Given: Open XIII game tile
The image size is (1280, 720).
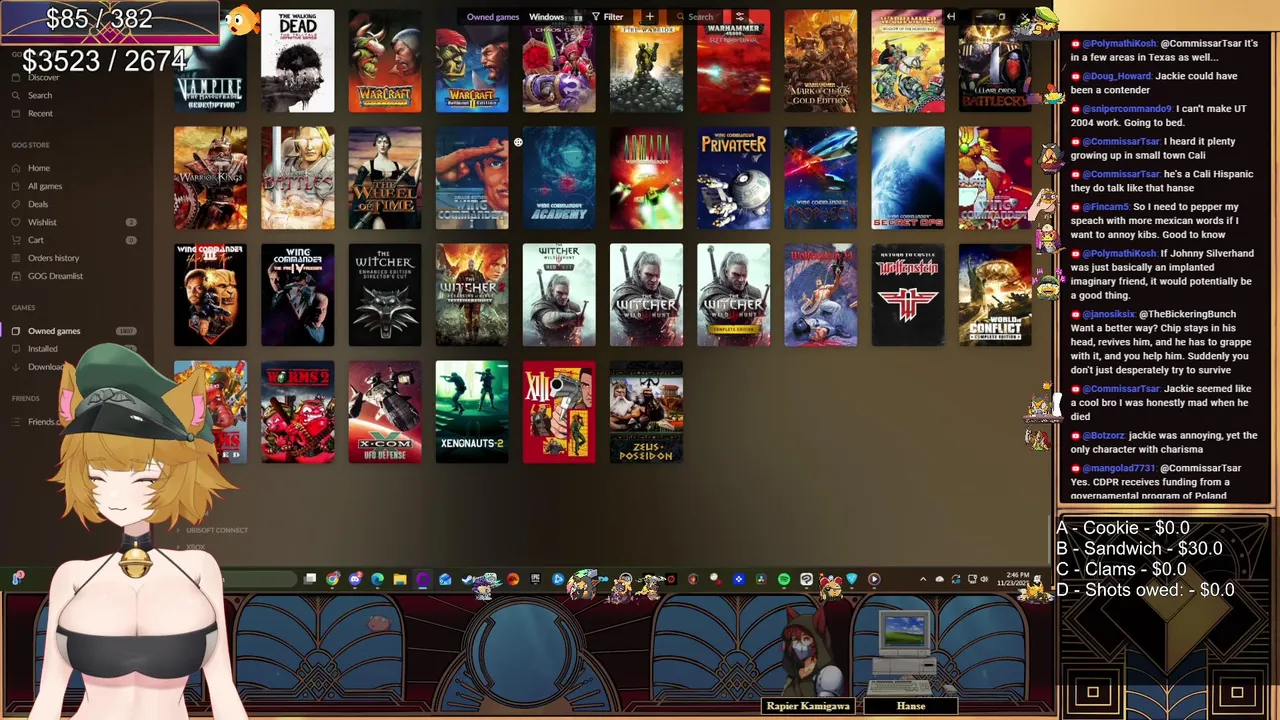Looking at the screenshot, I should coord(559,412).
